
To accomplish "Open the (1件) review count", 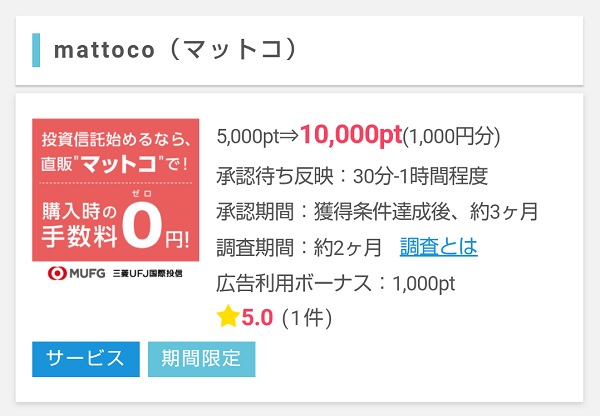I will click(306, 318).
